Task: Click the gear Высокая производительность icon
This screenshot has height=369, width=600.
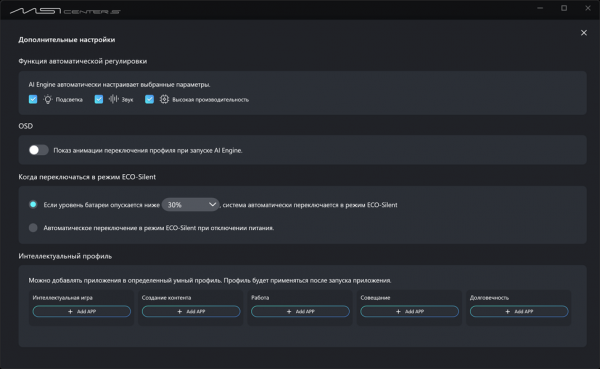Action: tap(164, 99)
